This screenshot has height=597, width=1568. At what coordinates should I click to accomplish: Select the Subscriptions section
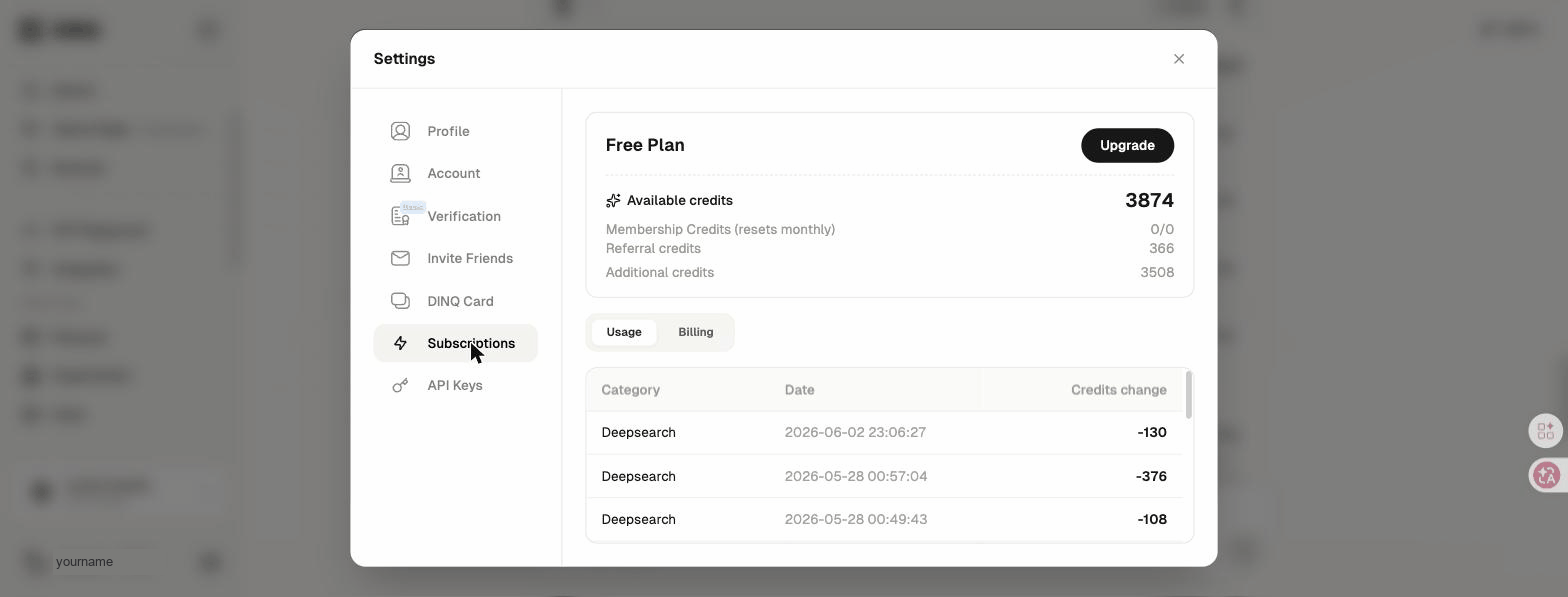click(x=455, y=343)
